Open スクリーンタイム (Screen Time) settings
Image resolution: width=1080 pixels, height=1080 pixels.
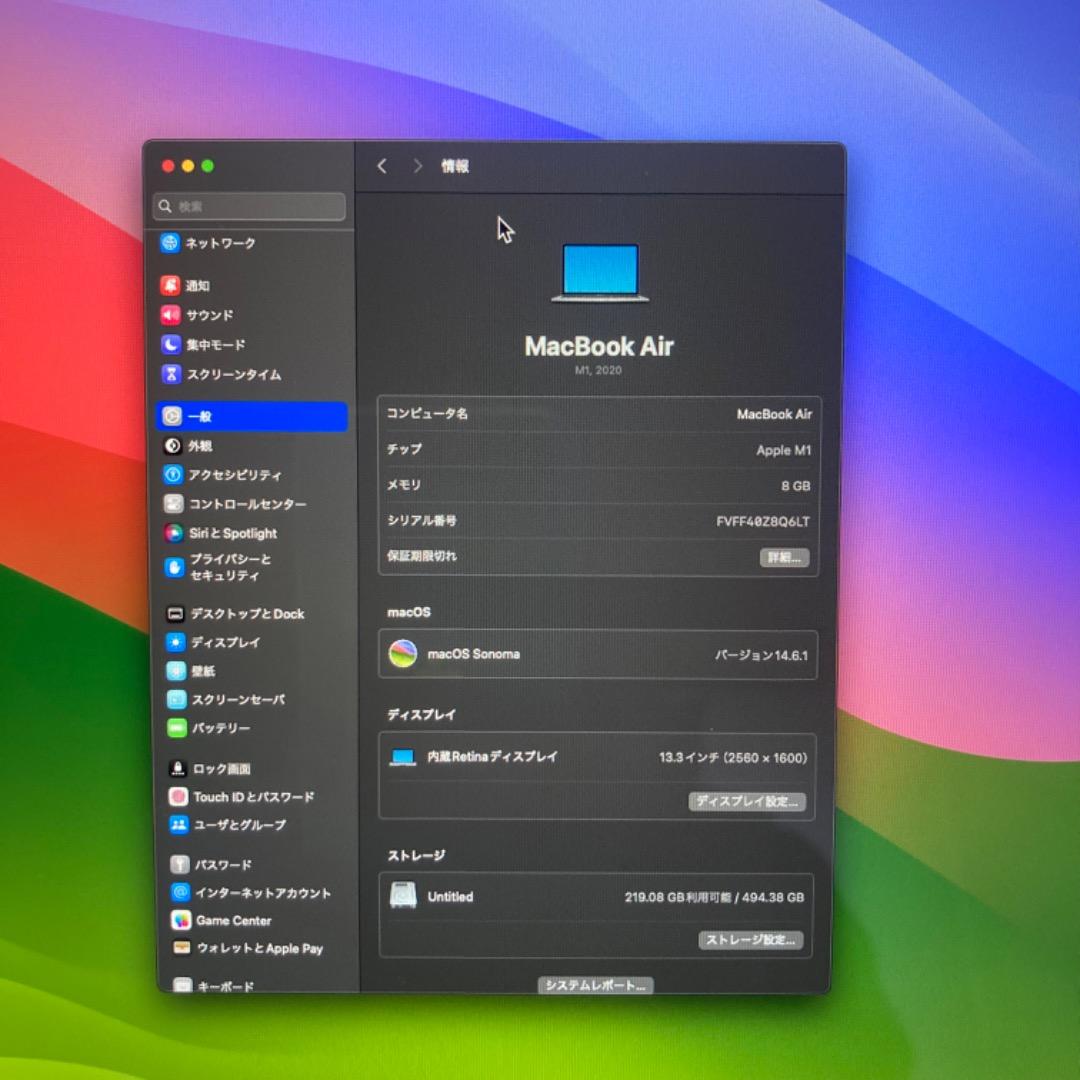click(x=170, y=374)
